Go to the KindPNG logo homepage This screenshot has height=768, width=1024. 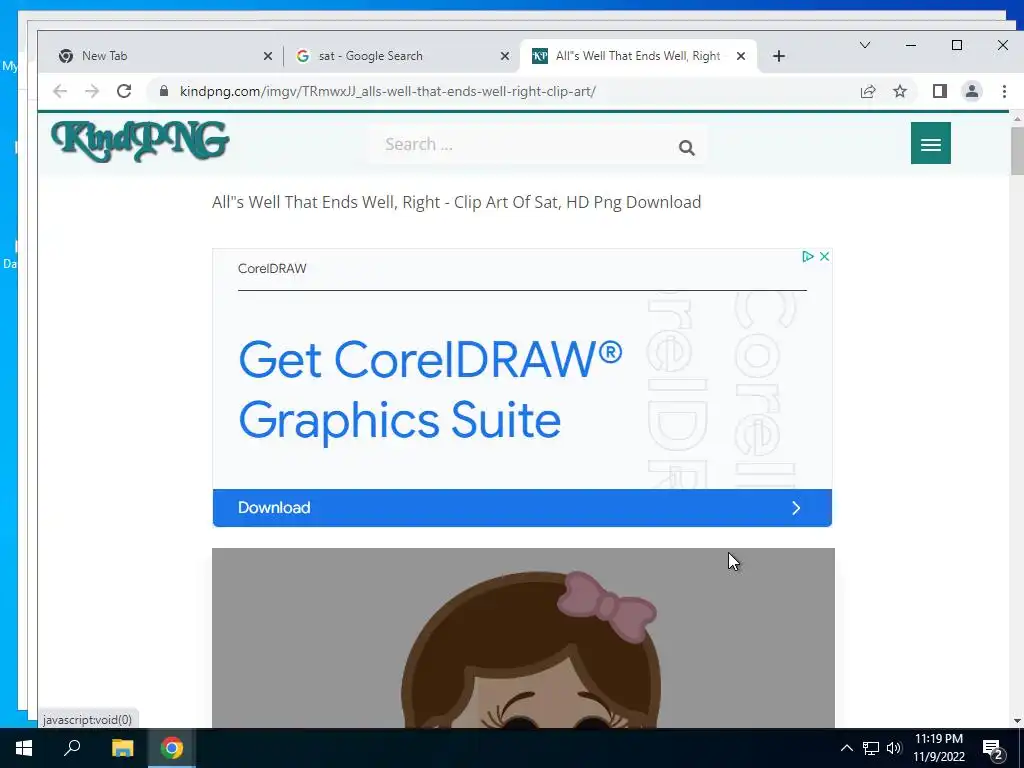(140, 141)
